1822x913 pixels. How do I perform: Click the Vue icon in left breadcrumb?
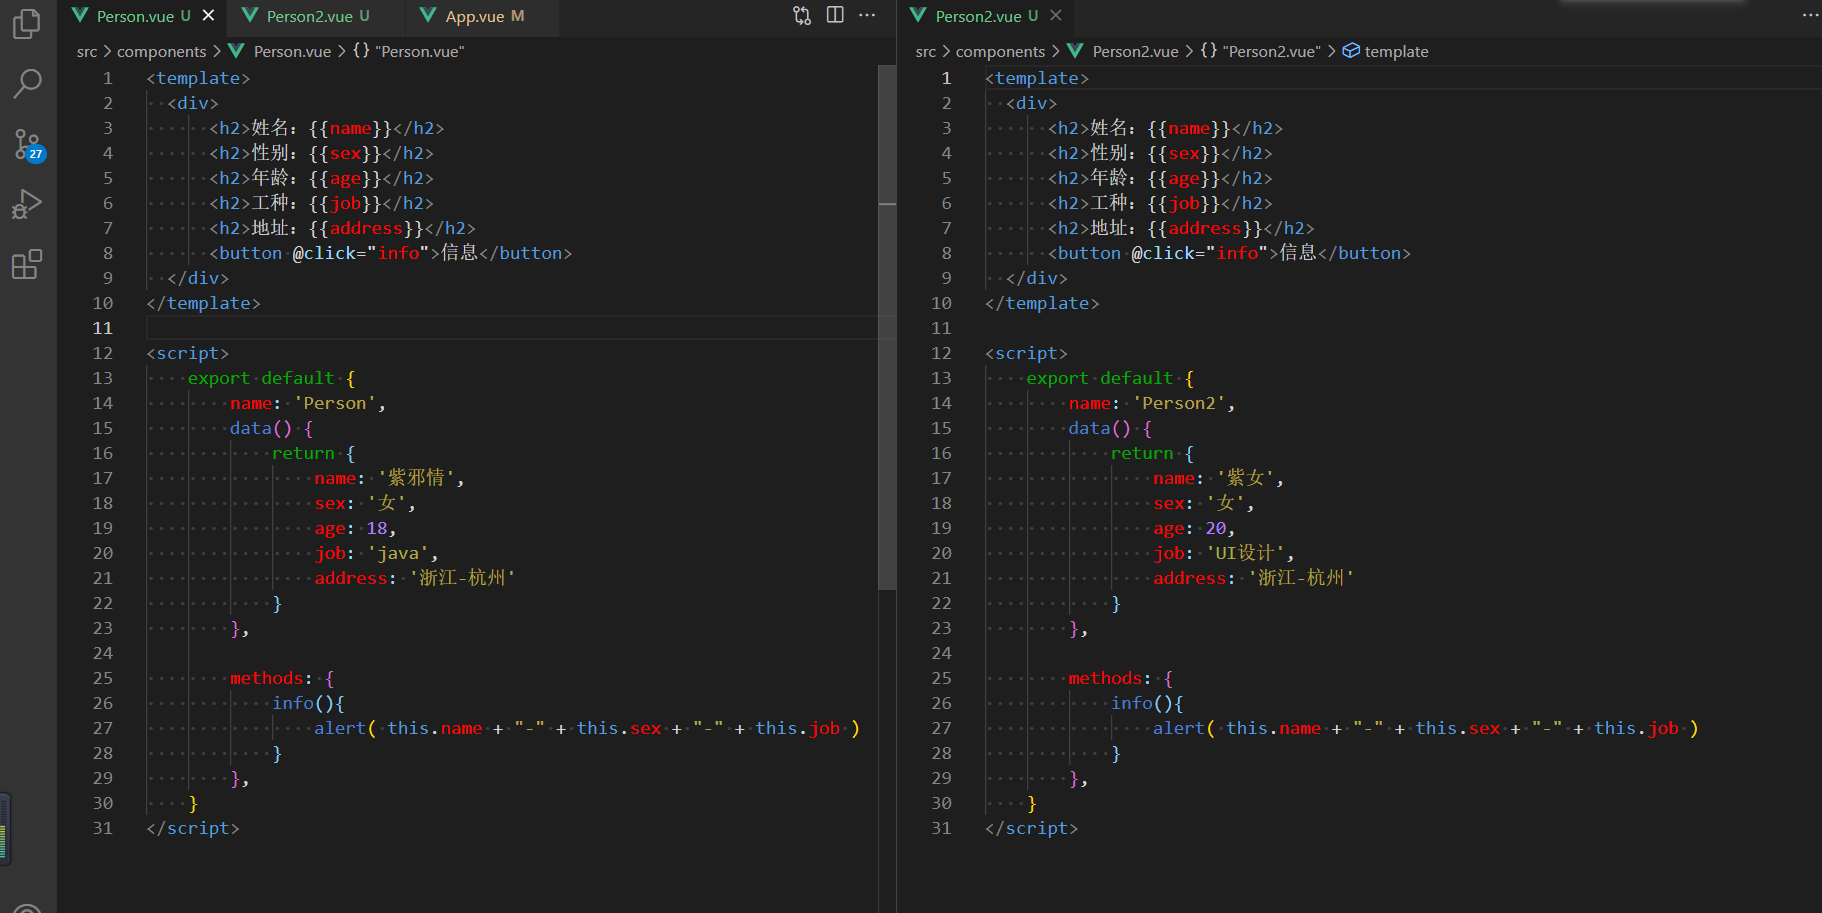[236, 51]
